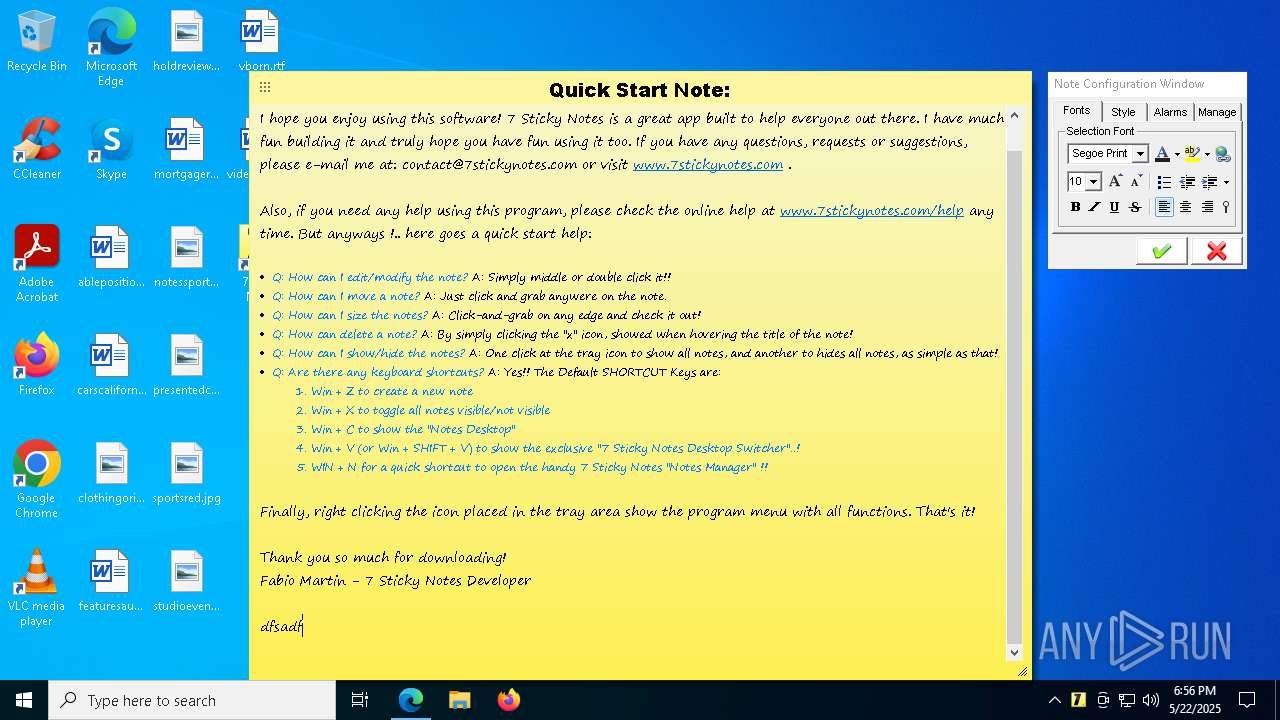Confirm changes with green checkmark button
The image size is (1280, 720).
pyautogui.click(x=1162, y=251)
